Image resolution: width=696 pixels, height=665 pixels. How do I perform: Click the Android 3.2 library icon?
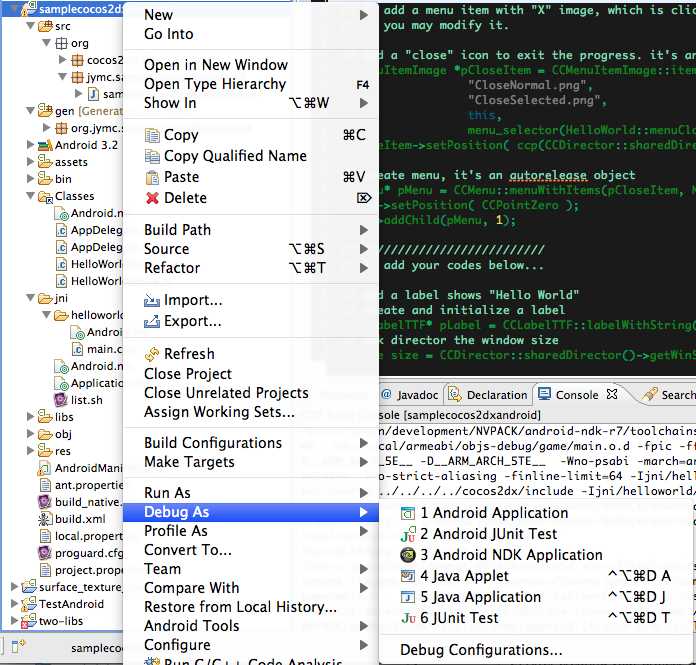[45, 145]
